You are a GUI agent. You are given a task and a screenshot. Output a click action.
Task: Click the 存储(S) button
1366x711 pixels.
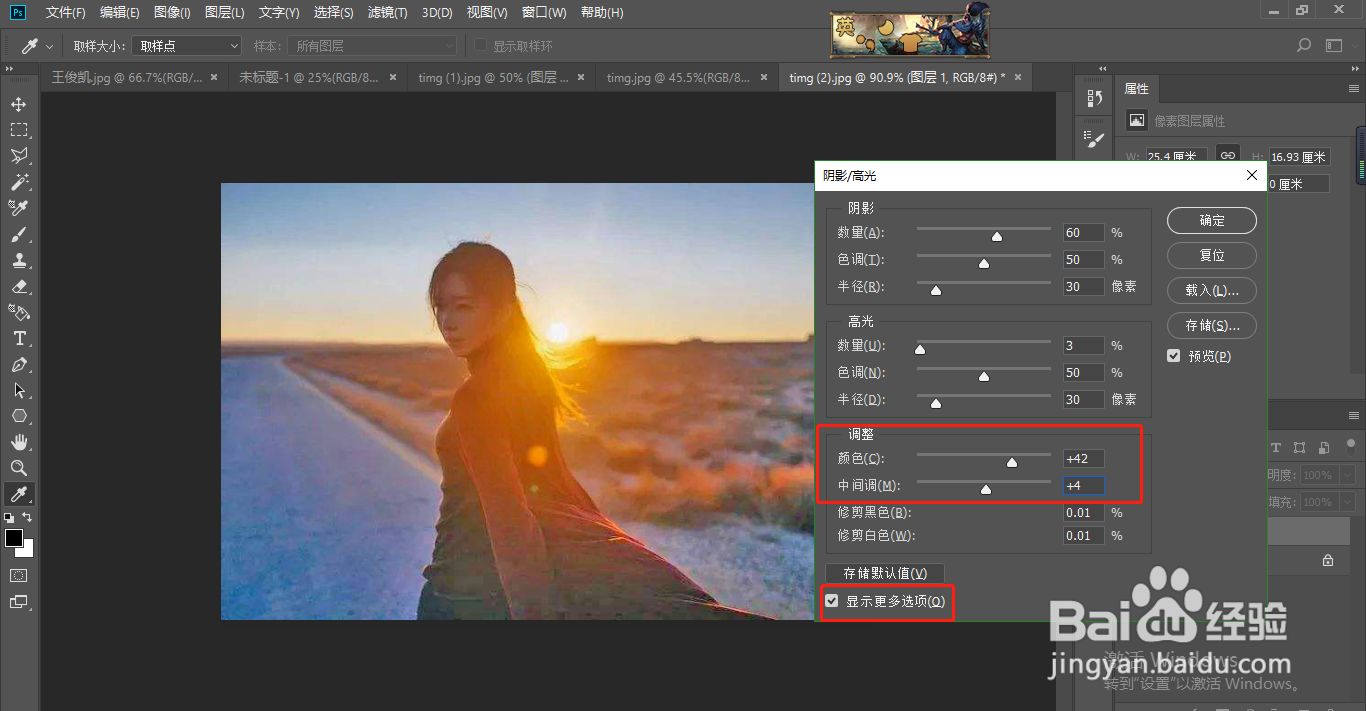(1212, 325)
